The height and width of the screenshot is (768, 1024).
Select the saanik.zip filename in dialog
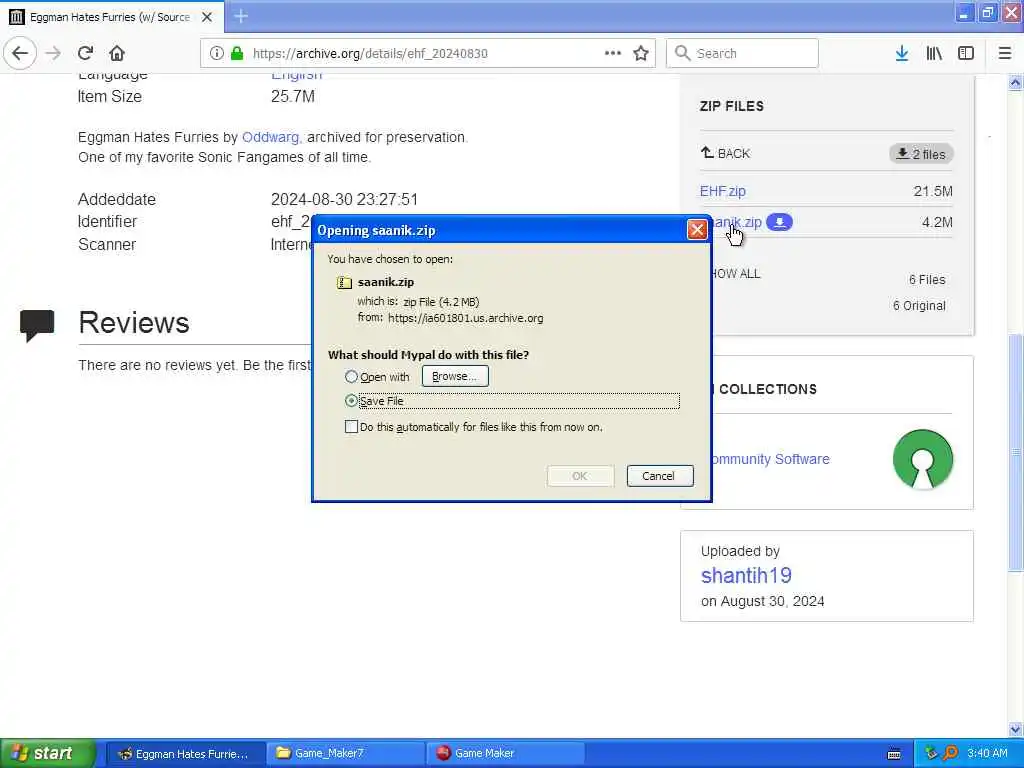386,282
